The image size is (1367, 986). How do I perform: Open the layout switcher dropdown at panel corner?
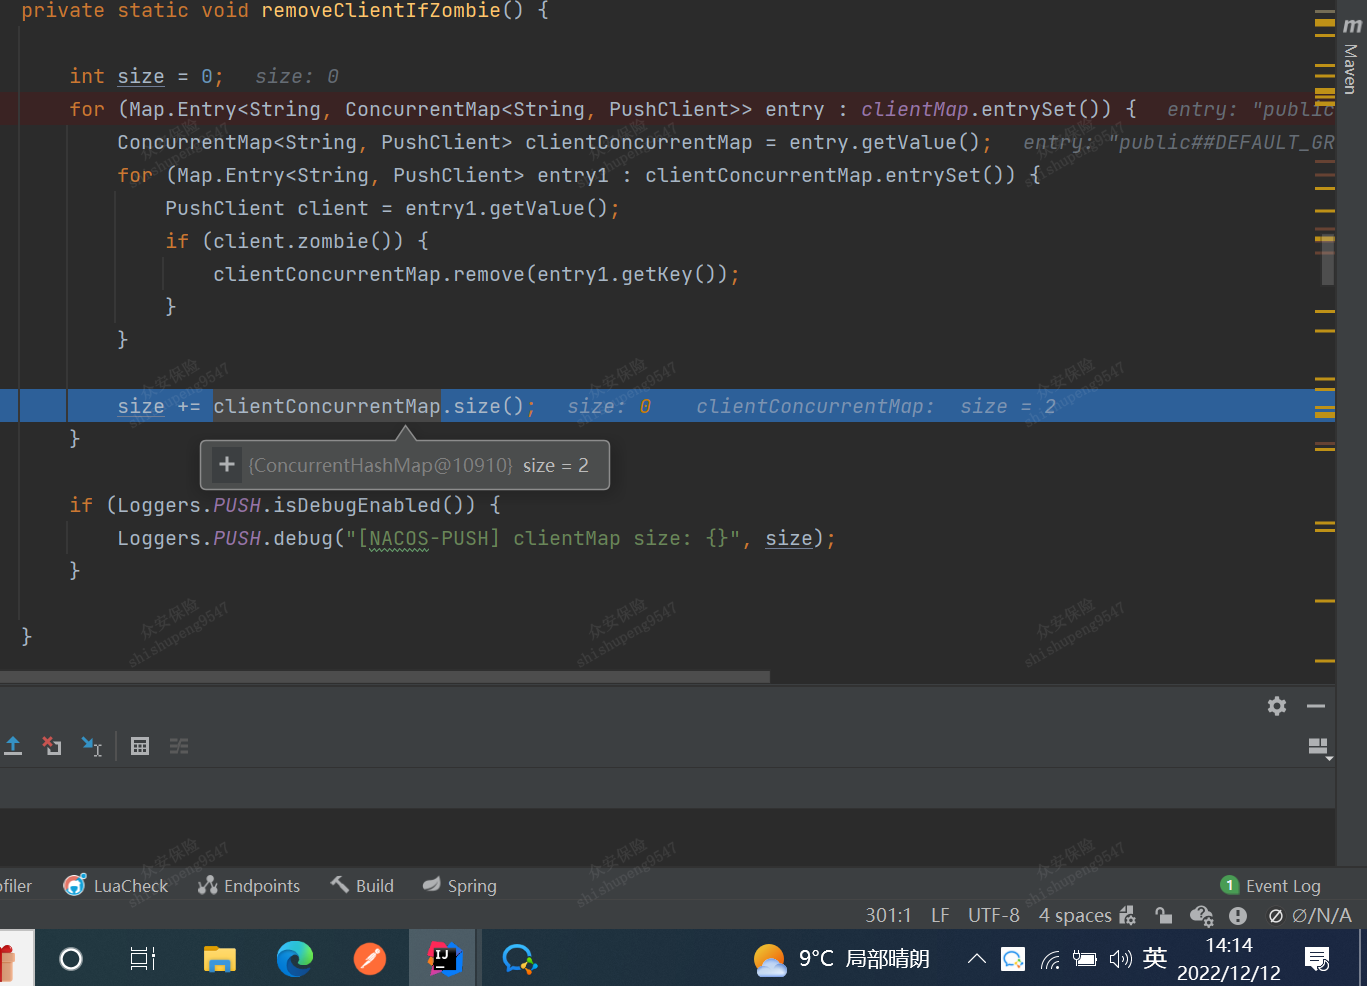tap(1318, 746)
